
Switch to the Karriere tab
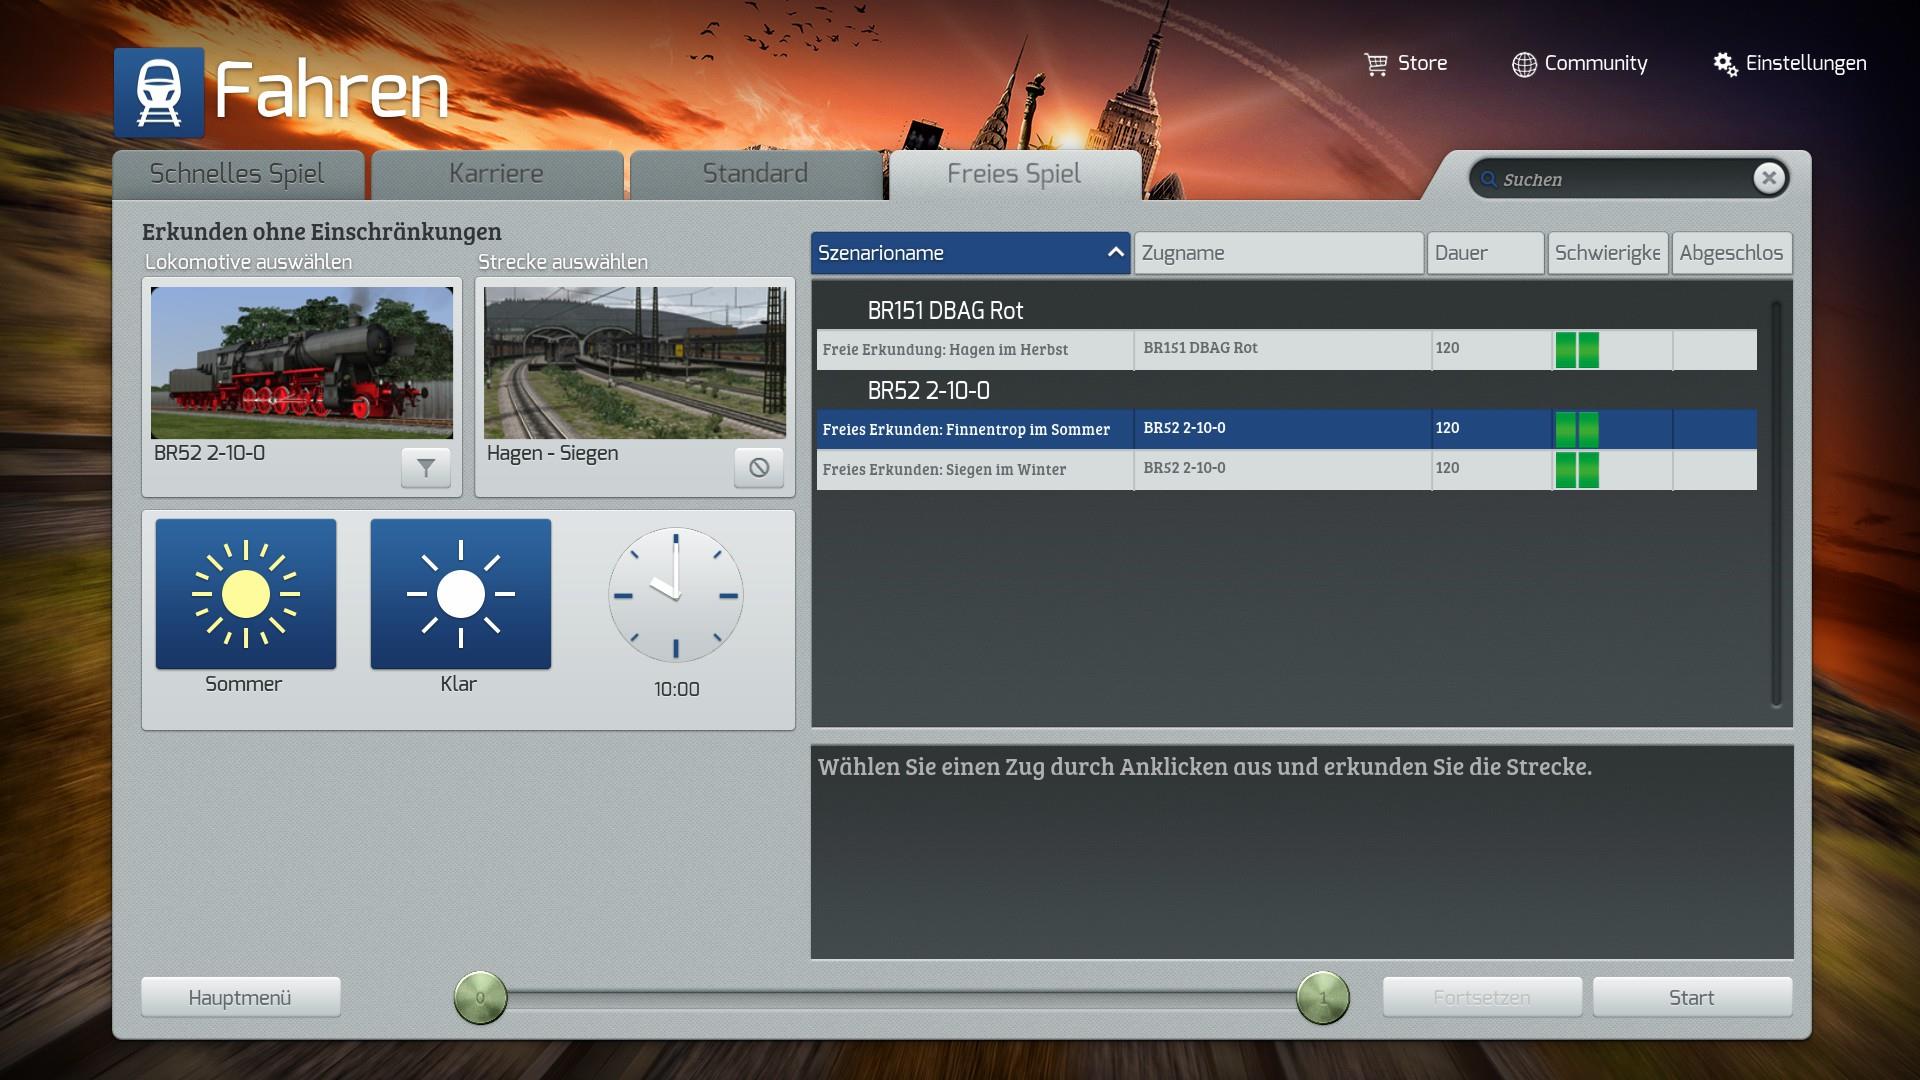coord(497,174)
